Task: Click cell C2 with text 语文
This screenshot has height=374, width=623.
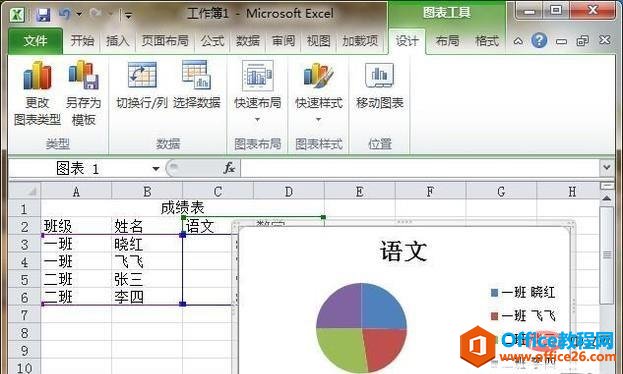Action: tap(207, 226)
